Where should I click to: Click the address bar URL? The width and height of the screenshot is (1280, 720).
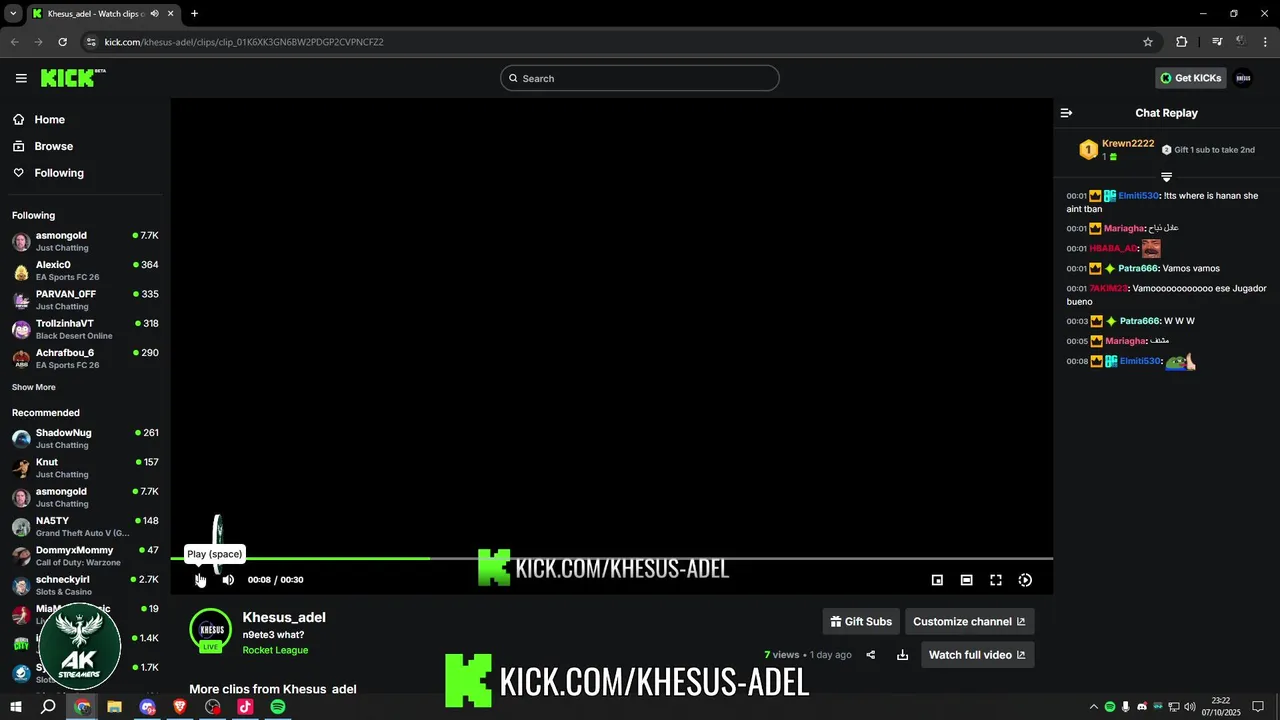tap(244, 42)
